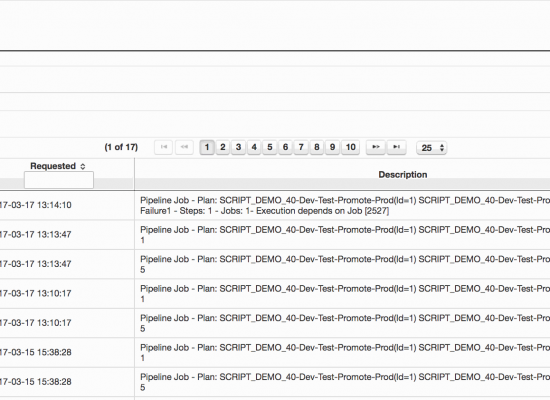Jump to the last page of results
Image resolution: width=550 pixels, height=400 pixels.
pos(396,147)
